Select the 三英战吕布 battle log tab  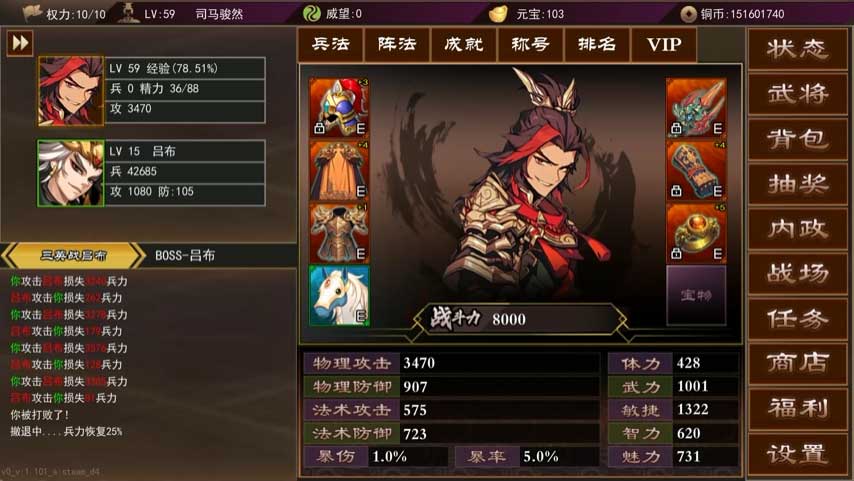pyautogui.click(x=74, y=255)
